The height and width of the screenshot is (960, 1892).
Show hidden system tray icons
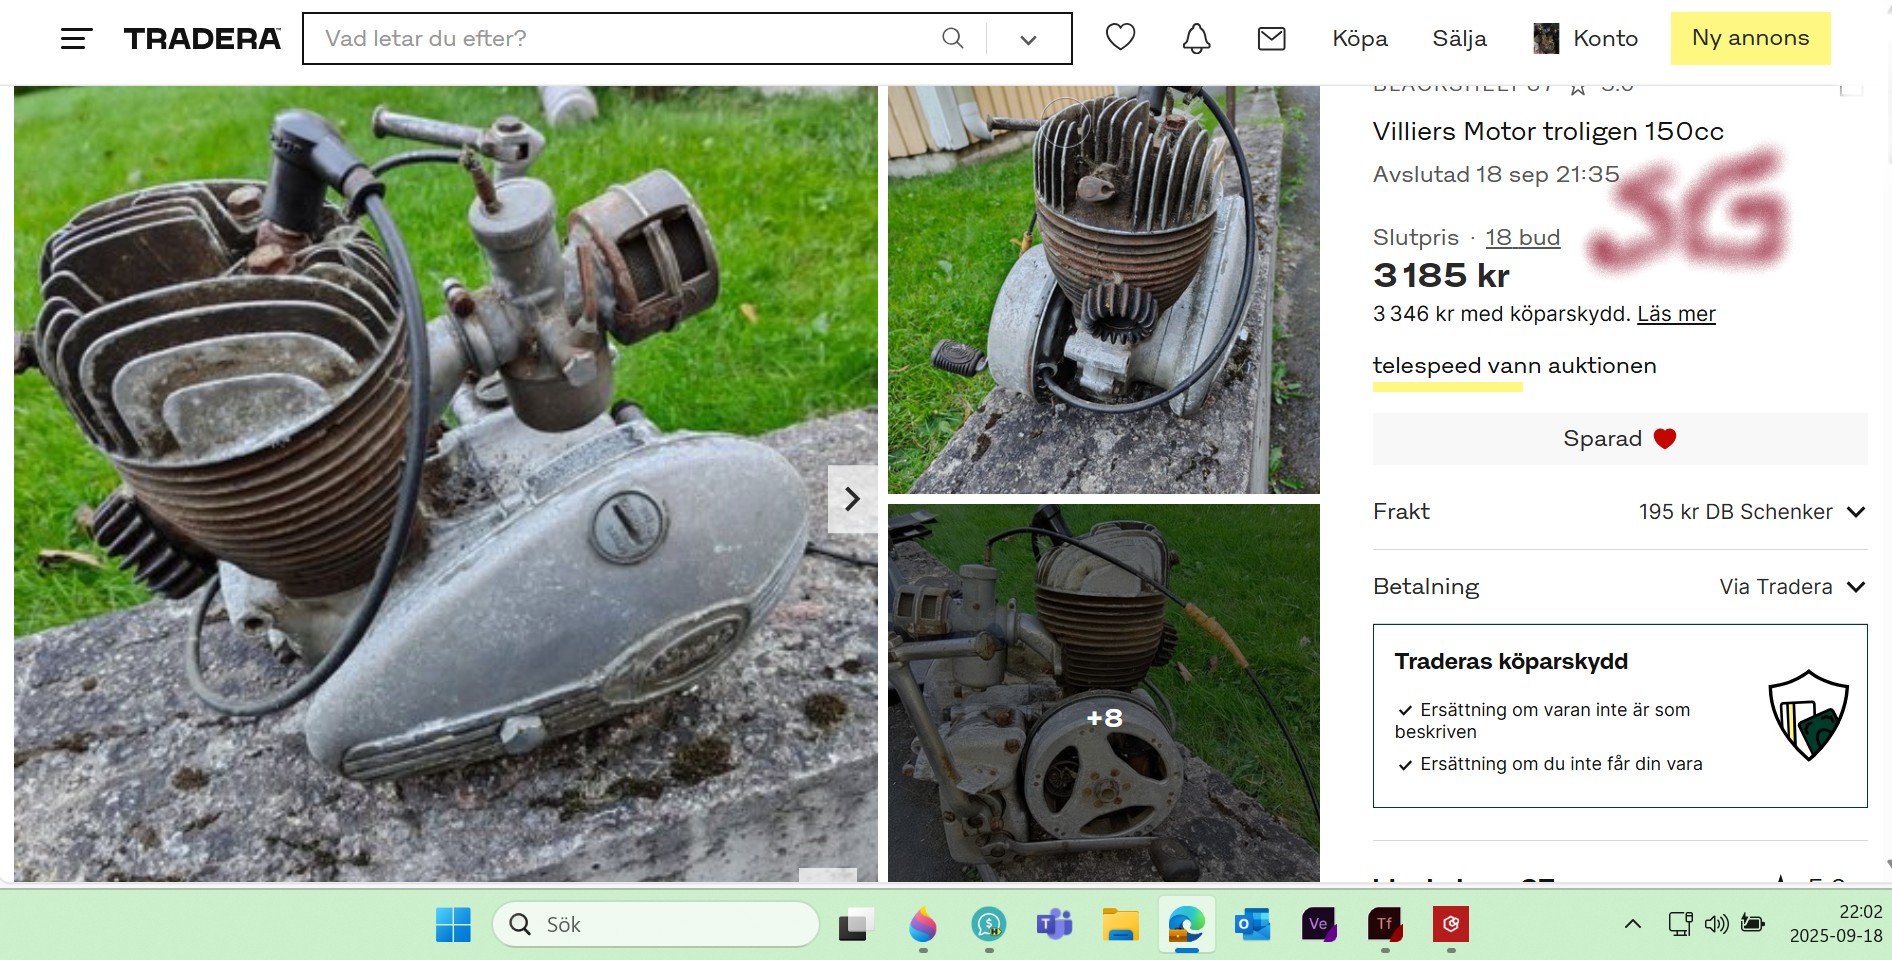pyautogui.click(x=1632, y=924)
